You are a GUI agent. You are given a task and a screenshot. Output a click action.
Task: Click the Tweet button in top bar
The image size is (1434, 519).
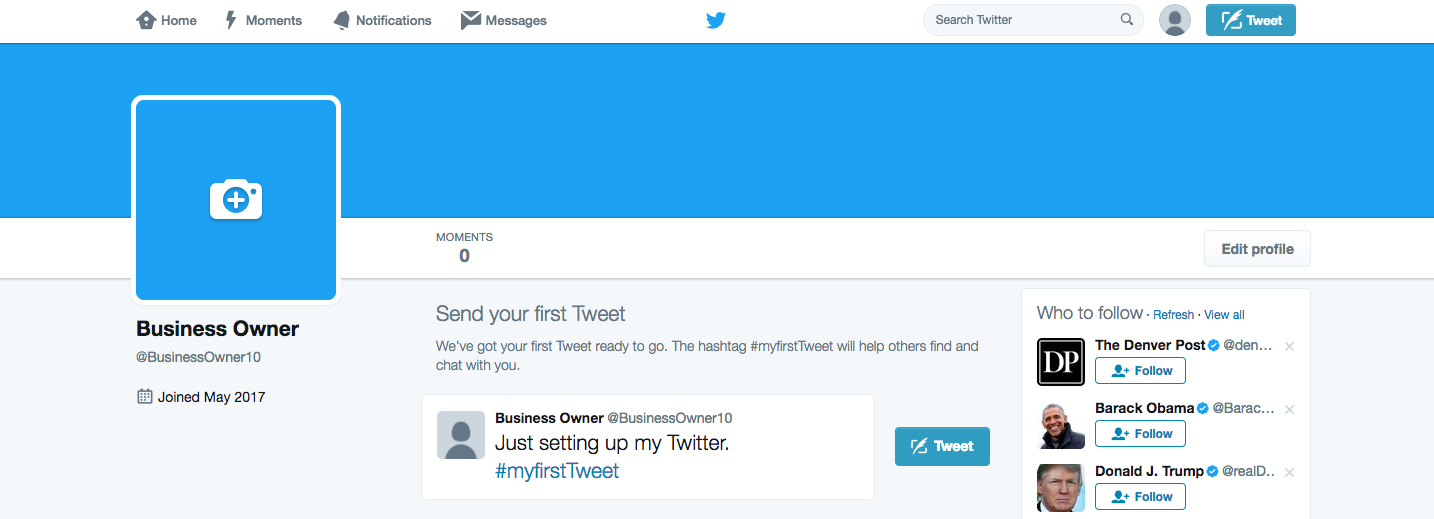(1251, 20)
